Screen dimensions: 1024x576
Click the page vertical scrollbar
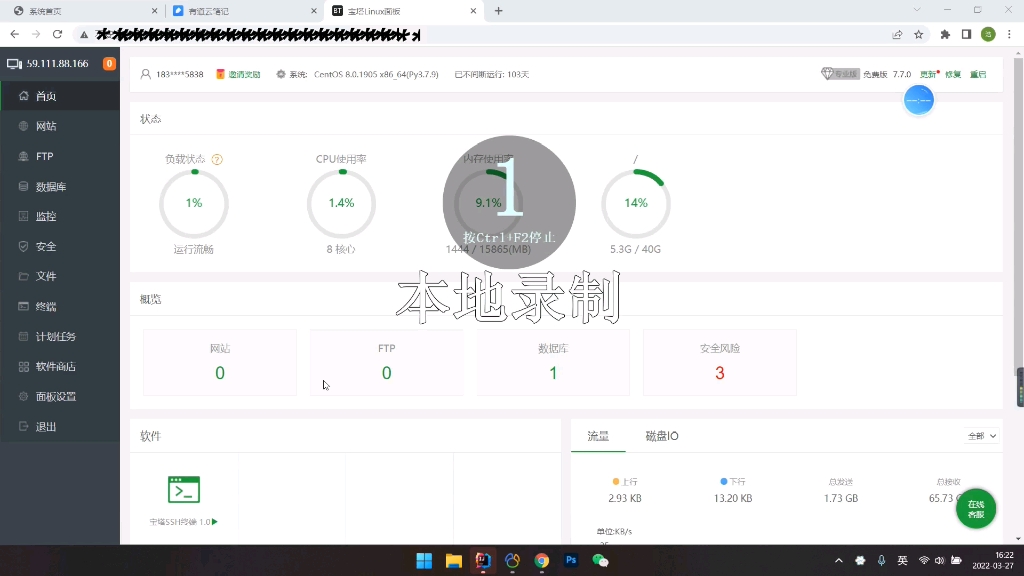pyautogui.click(x=1018, y=216)
